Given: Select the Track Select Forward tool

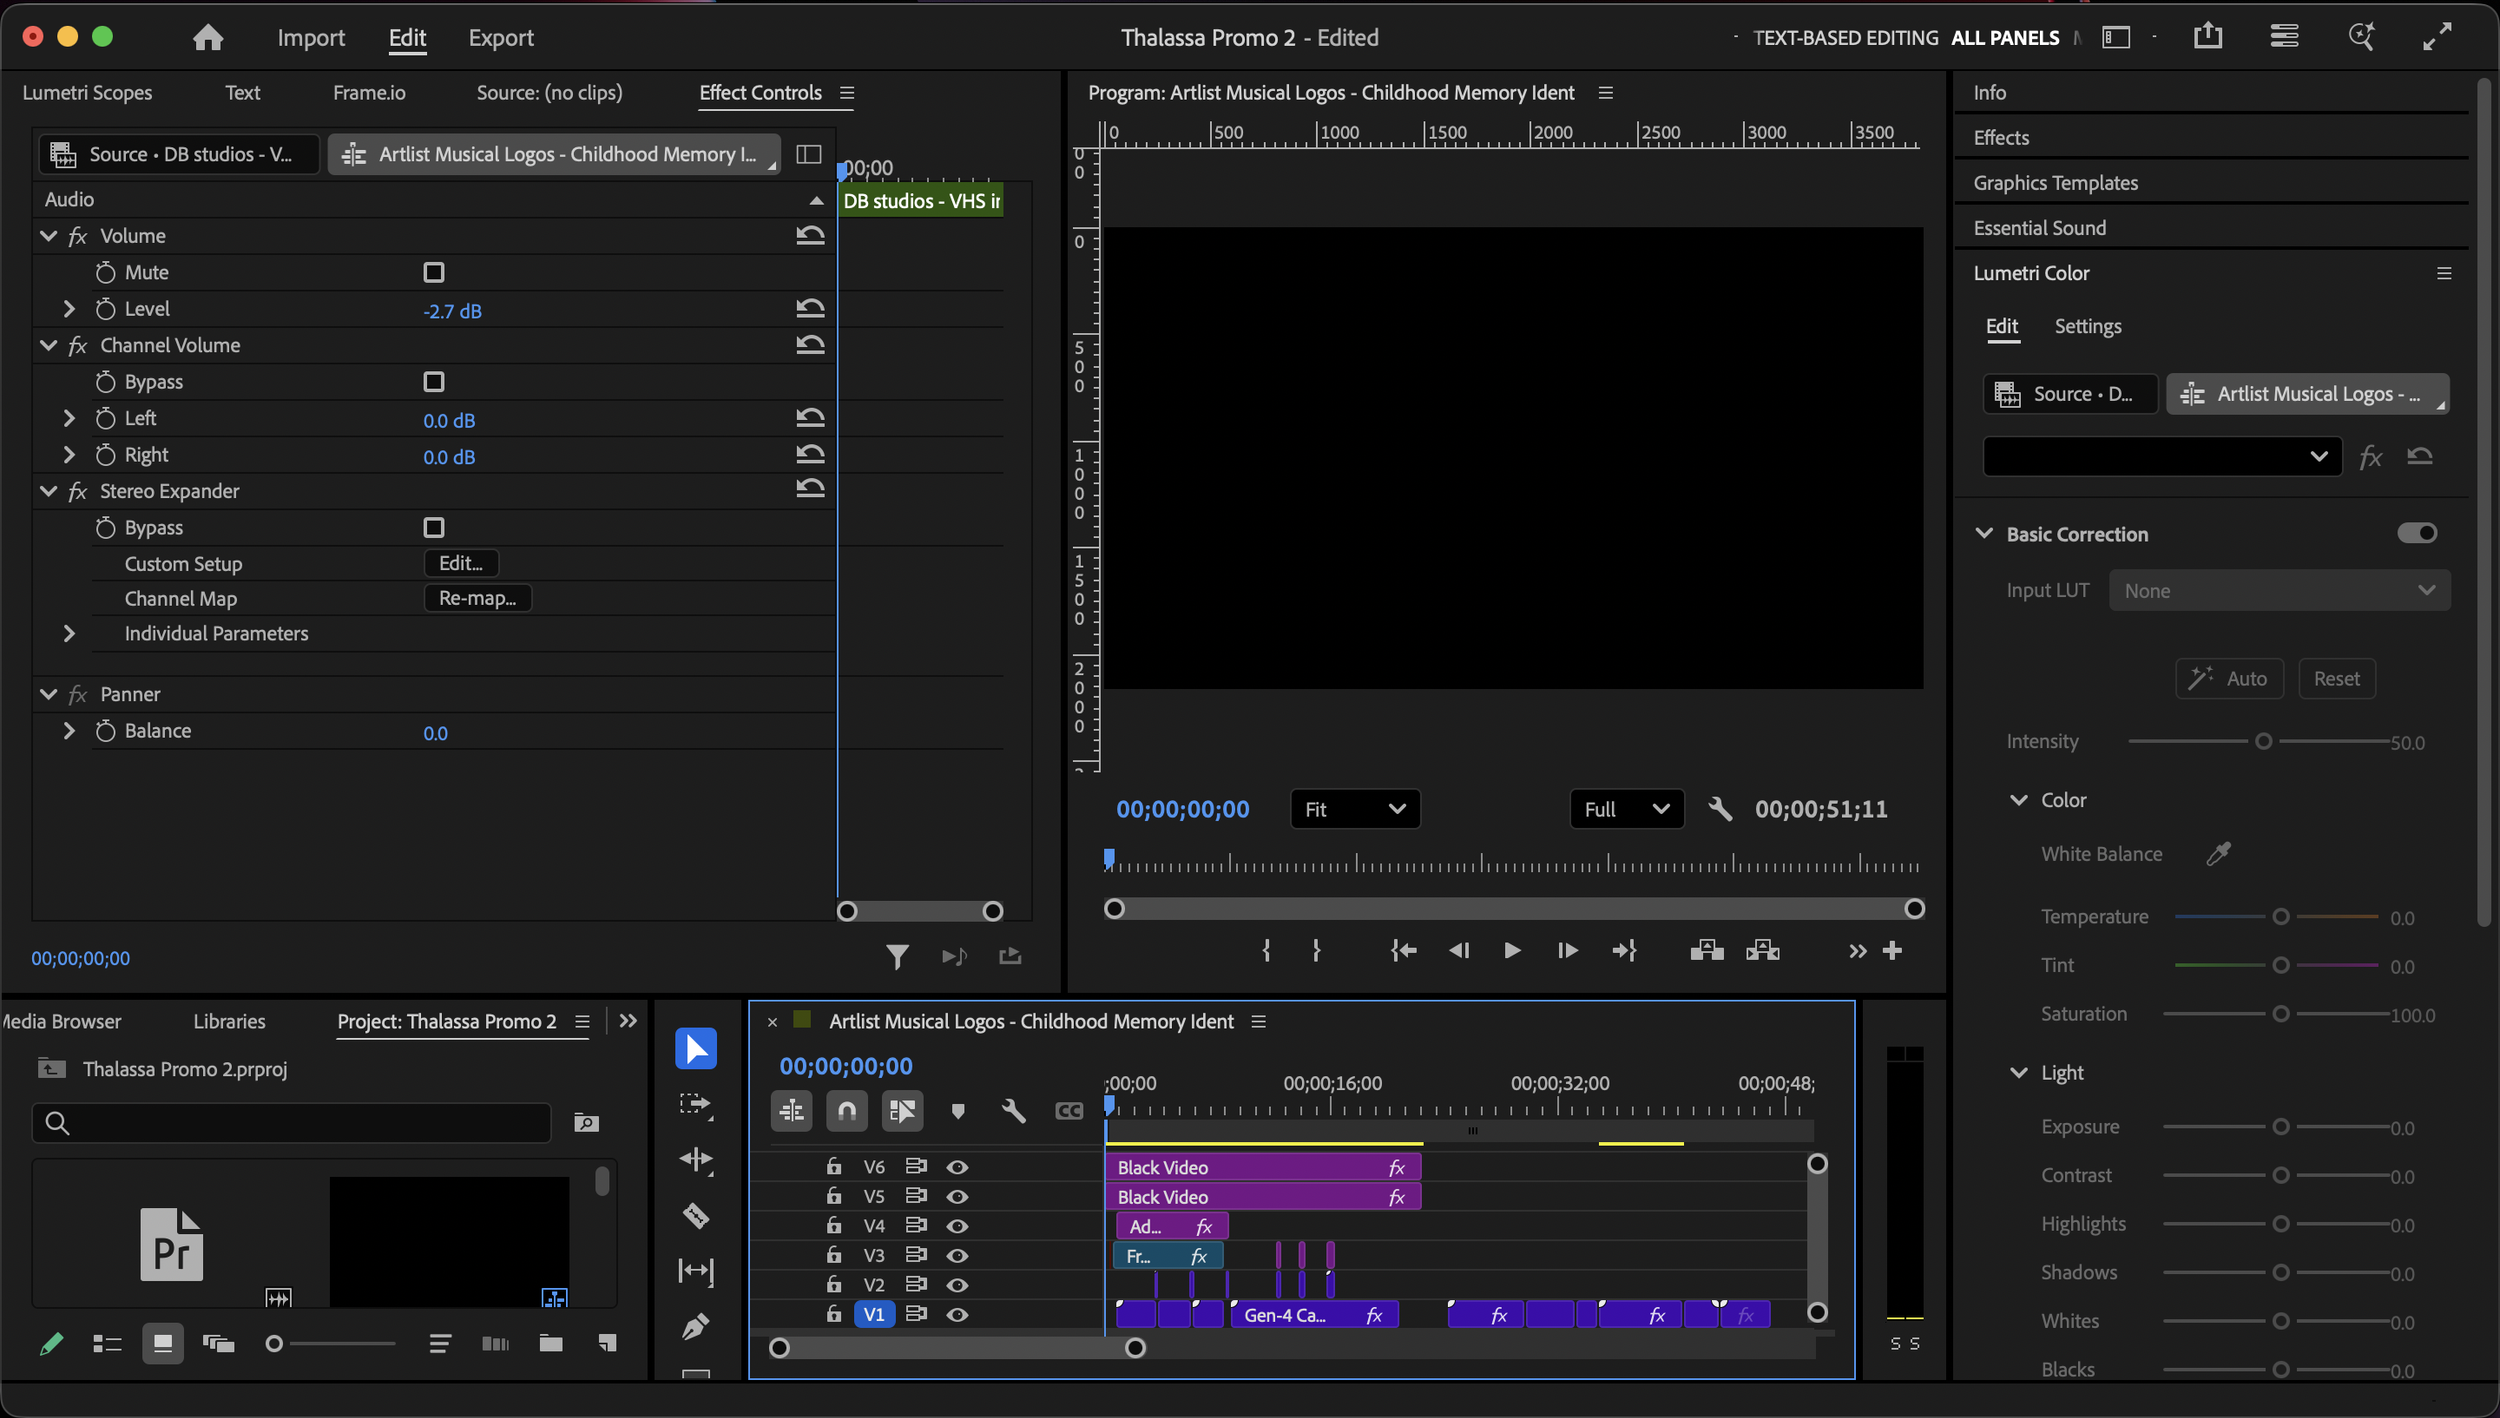Looking at the screenshot, I should [696, 1104].
